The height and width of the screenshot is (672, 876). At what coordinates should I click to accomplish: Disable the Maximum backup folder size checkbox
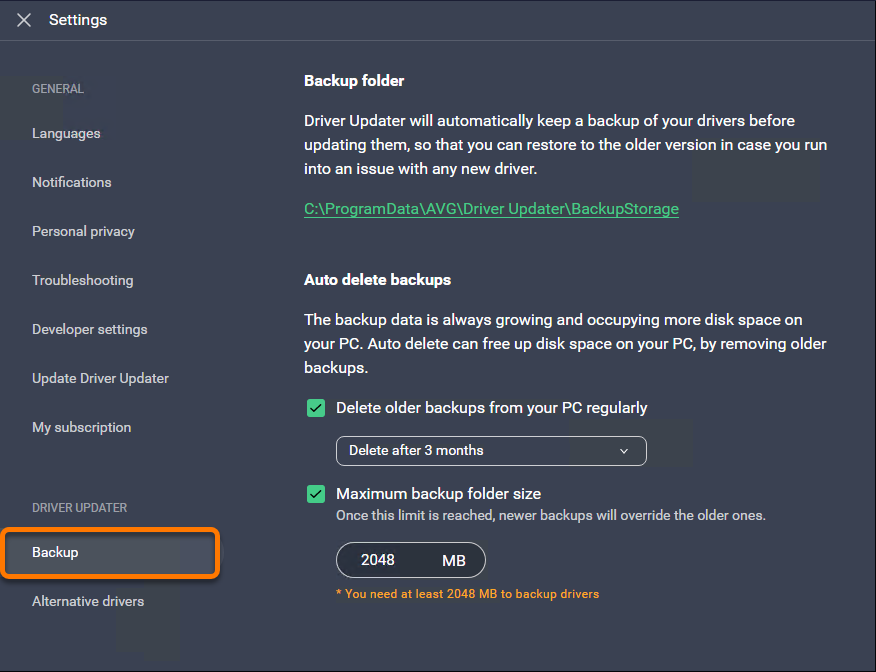click(316, 494)
